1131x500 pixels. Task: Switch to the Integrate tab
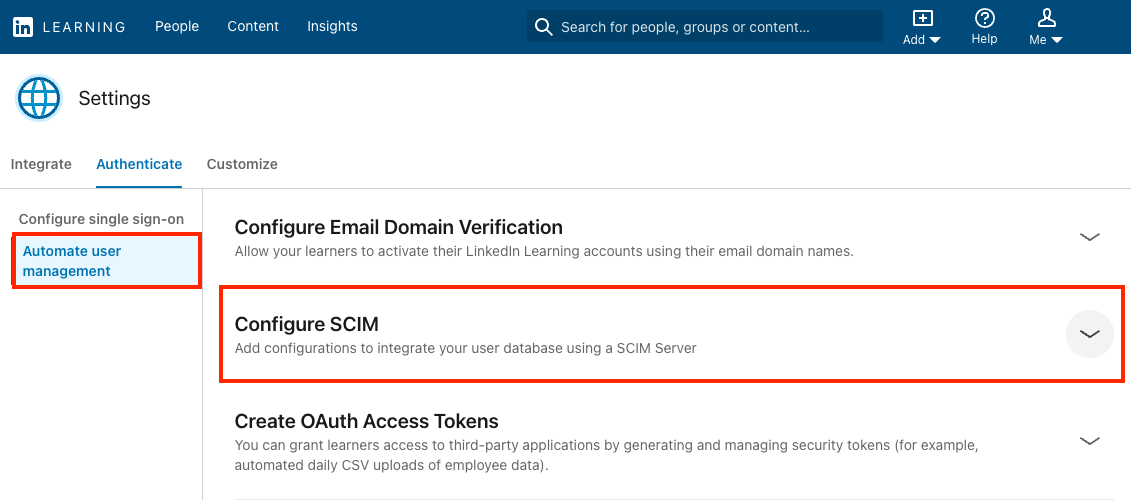[x=41, y=164]
